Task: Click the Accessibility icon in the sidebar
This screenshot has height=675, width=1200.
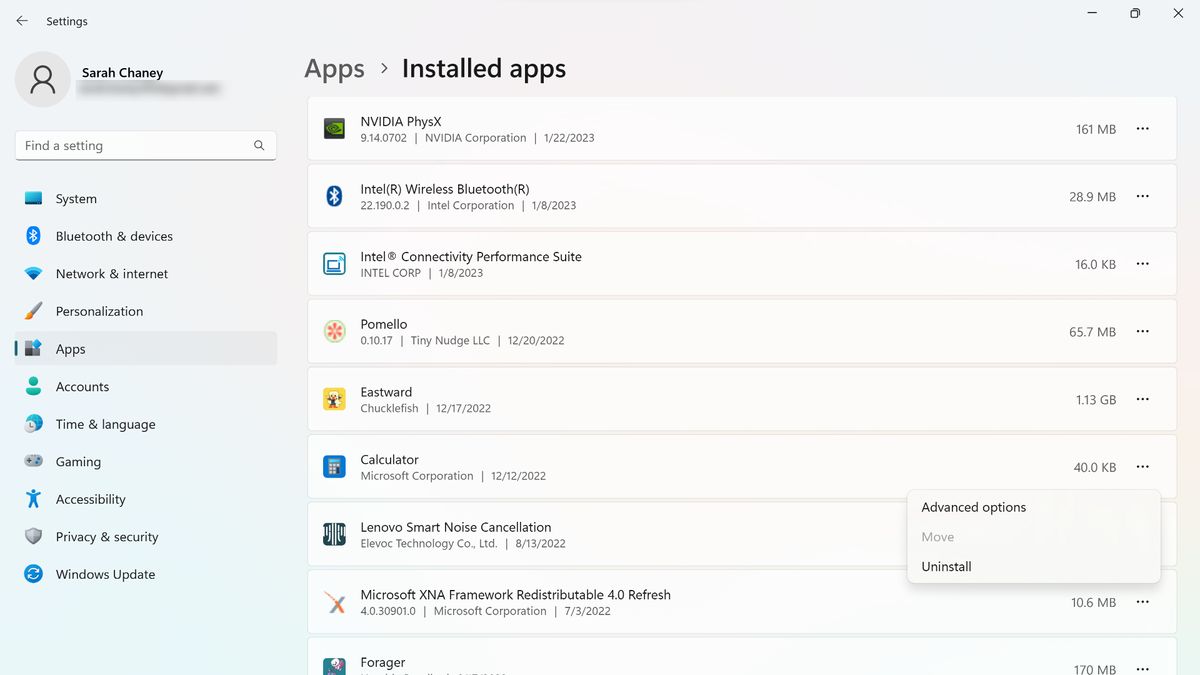Action: point(31,499)
